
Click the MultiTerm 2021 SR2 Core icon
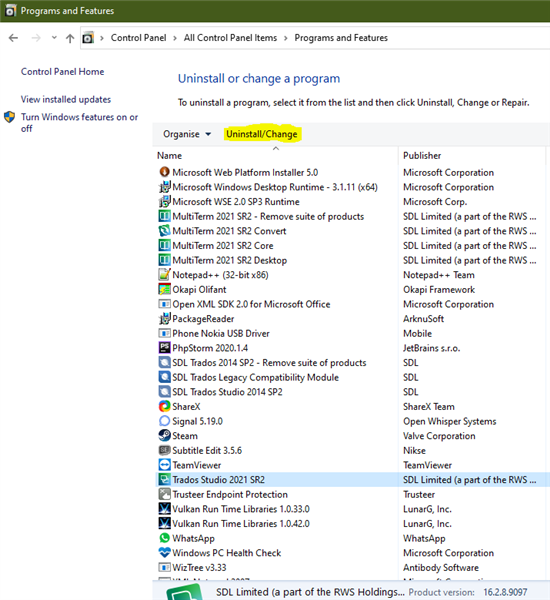tap(164, 245)
